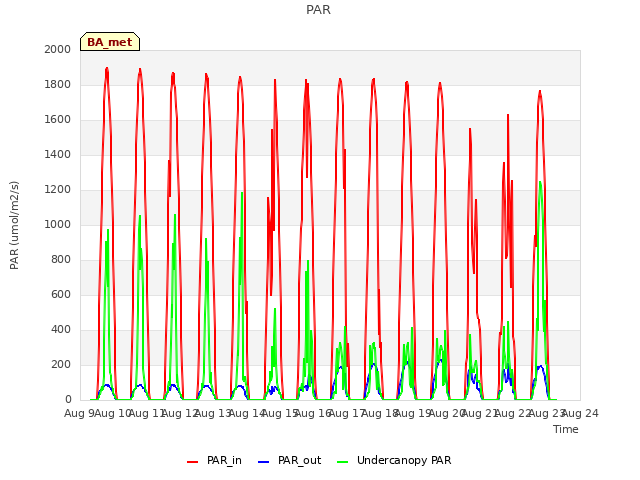Click the y-axis label PAR (umol/m2/s)
This screenshot has height=480, width=640.
tap(14, 225)
